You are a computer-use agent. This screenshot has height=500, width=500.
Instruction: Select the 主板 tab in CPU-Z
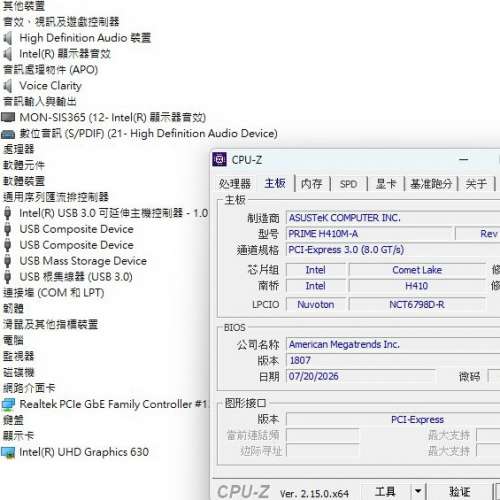coord(275,183)
